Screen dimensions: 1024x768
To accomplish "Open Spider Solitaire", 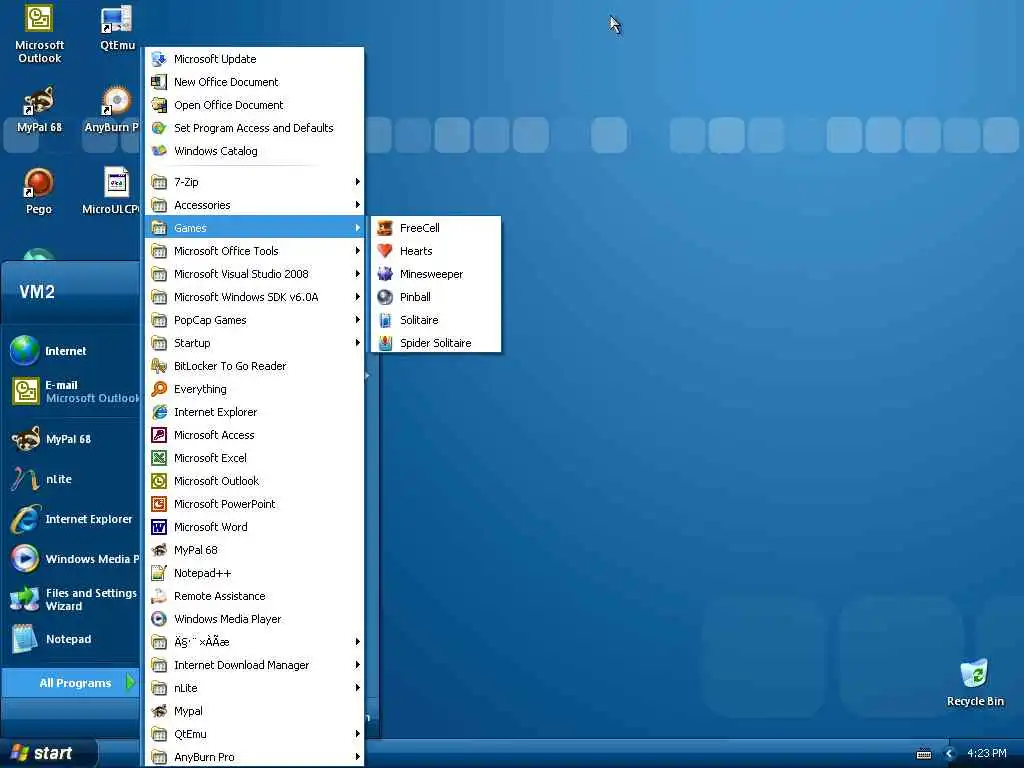I will pos(436,343).
